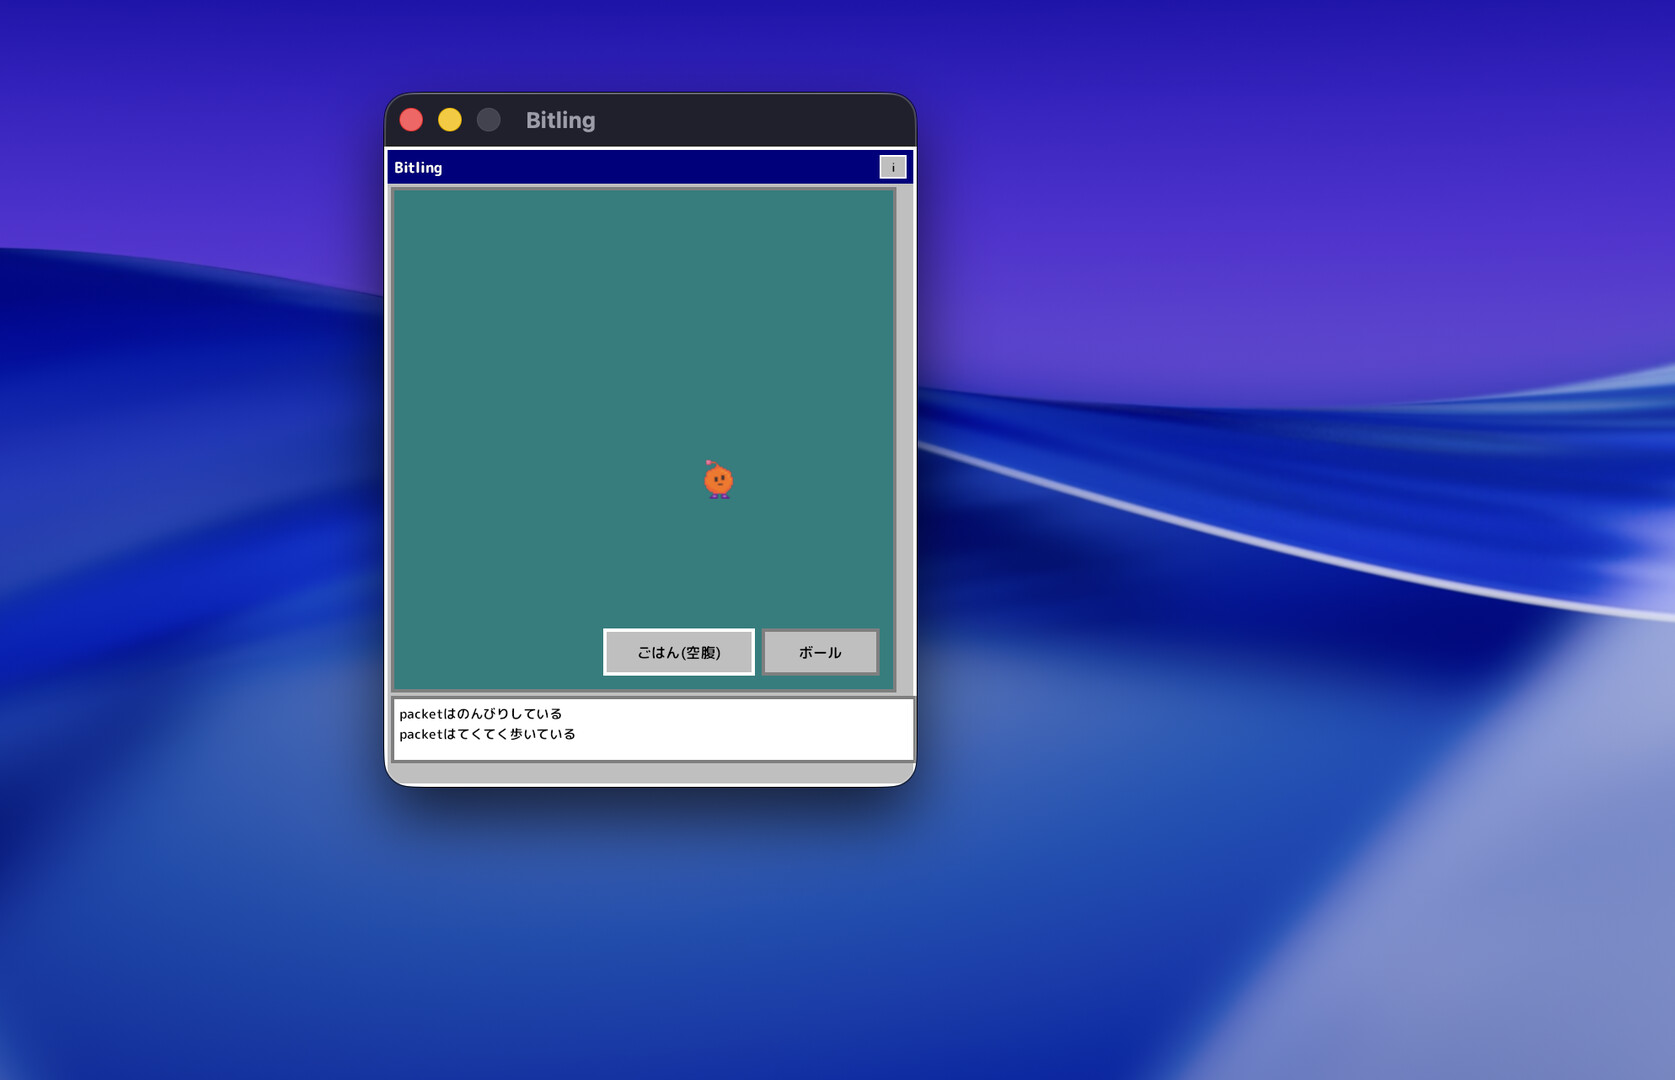
Task: Pet the orange creature packet
Action: point(718,483)
